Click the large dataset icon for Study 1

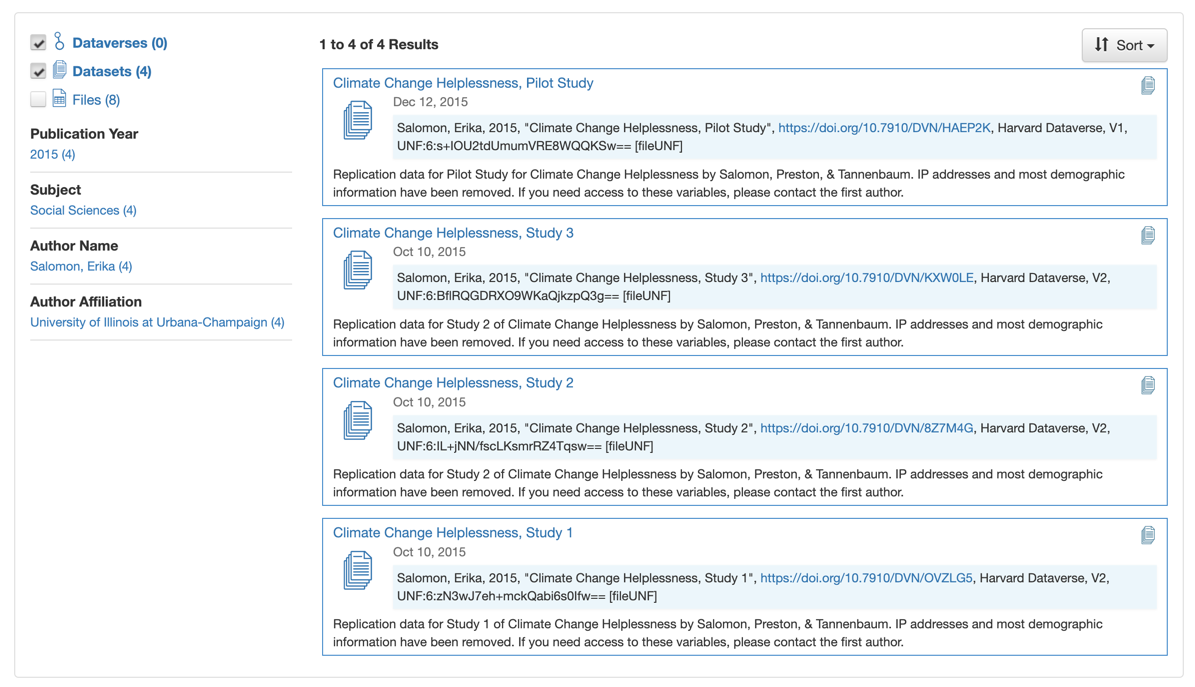pyautogui.click(x=357, y=570)
